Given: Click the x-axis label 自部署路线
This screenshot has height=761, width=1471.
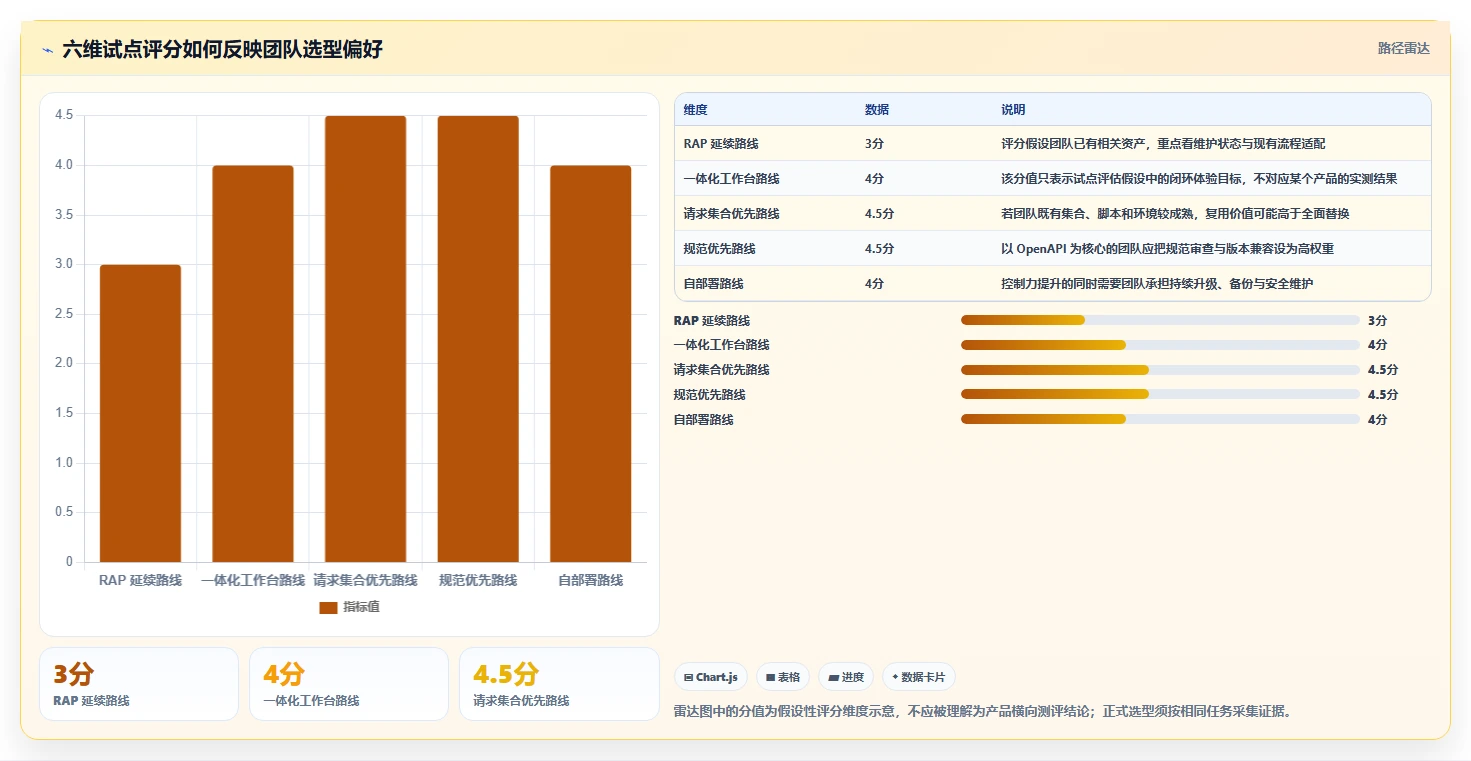Looking at the screenshot, I should coord(591,580).
